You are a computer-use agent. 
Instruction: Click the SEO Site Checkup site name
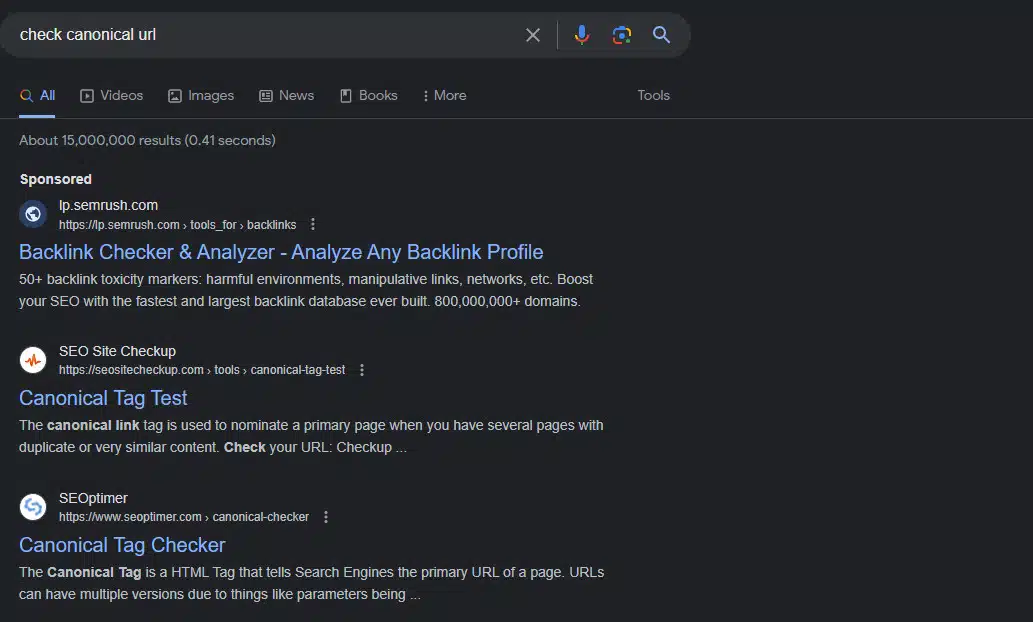(117, 351)
